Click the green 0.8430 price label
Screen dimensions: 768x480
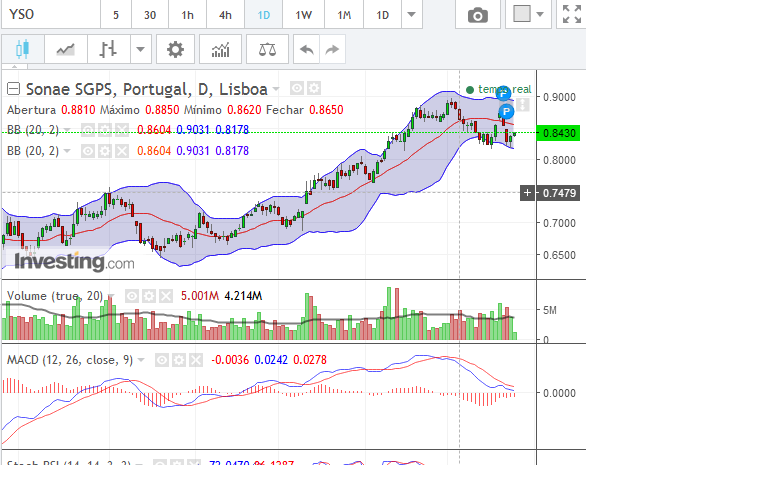point(558,133)
